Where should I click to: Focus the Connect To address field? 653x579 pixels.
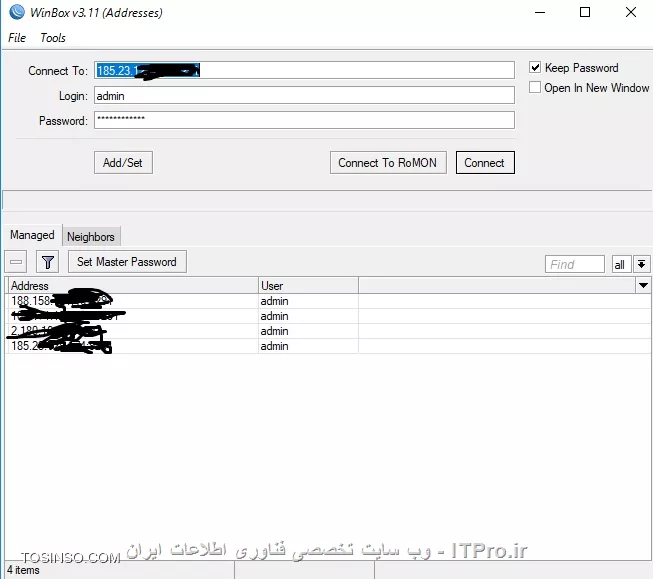point(304,70)
